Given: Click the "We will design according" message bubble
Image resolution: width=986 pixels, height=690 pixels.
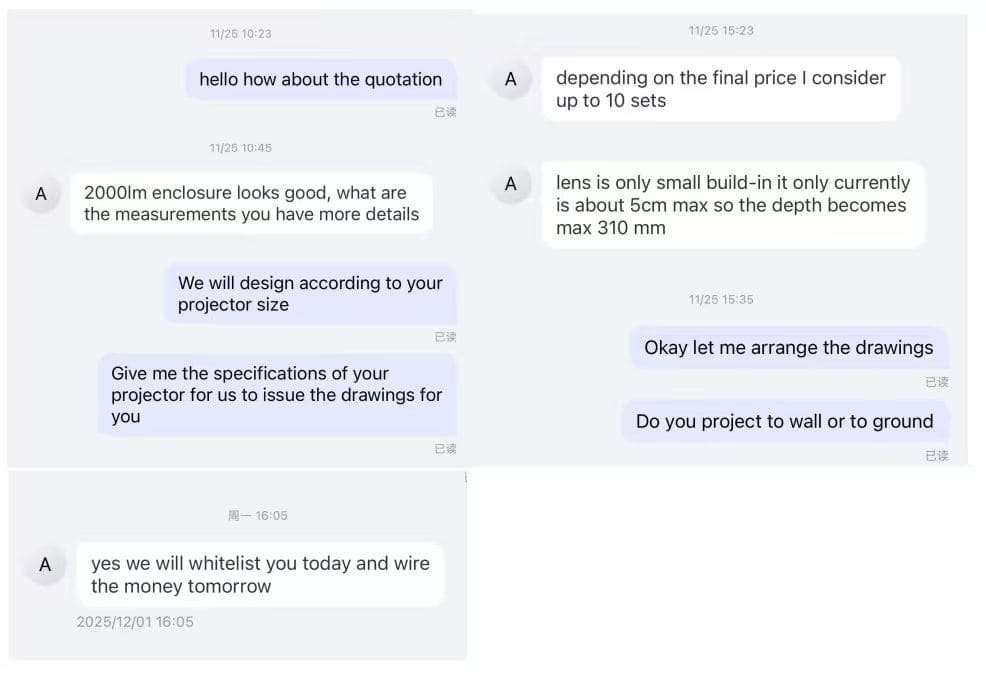Looking at the screenshot, I should [310, 294].
